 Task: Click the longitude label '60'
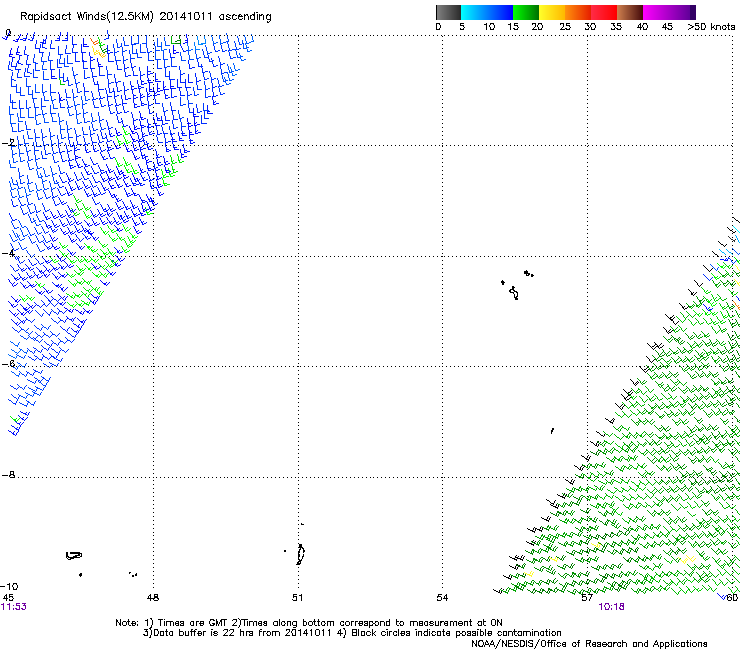[x=732, y=598]
